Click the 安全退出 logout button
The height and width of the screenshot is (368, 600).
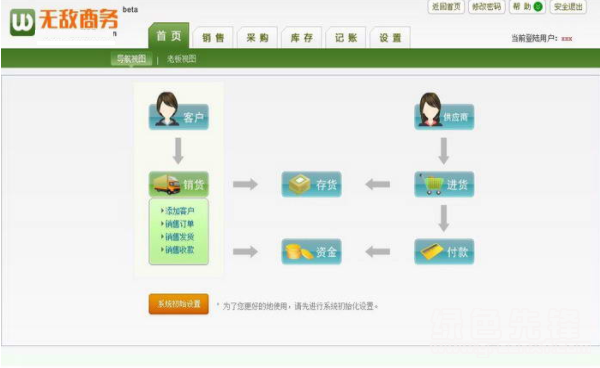(568, 7)
